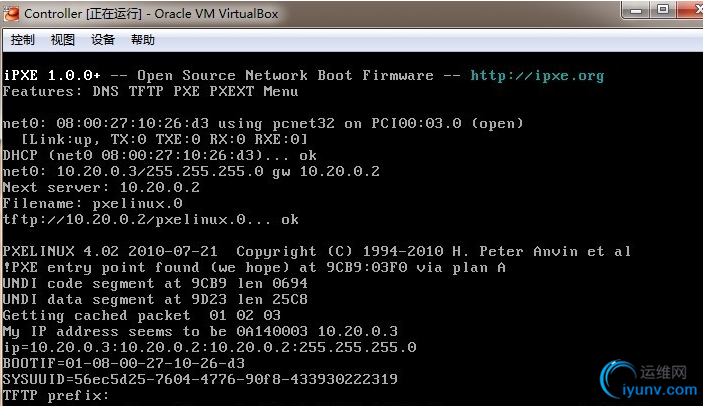Click the 'ip=10.20.0.3:10.20.0.2' line
The width and height of the screenshot is (703, 406).
coord(209,347)
